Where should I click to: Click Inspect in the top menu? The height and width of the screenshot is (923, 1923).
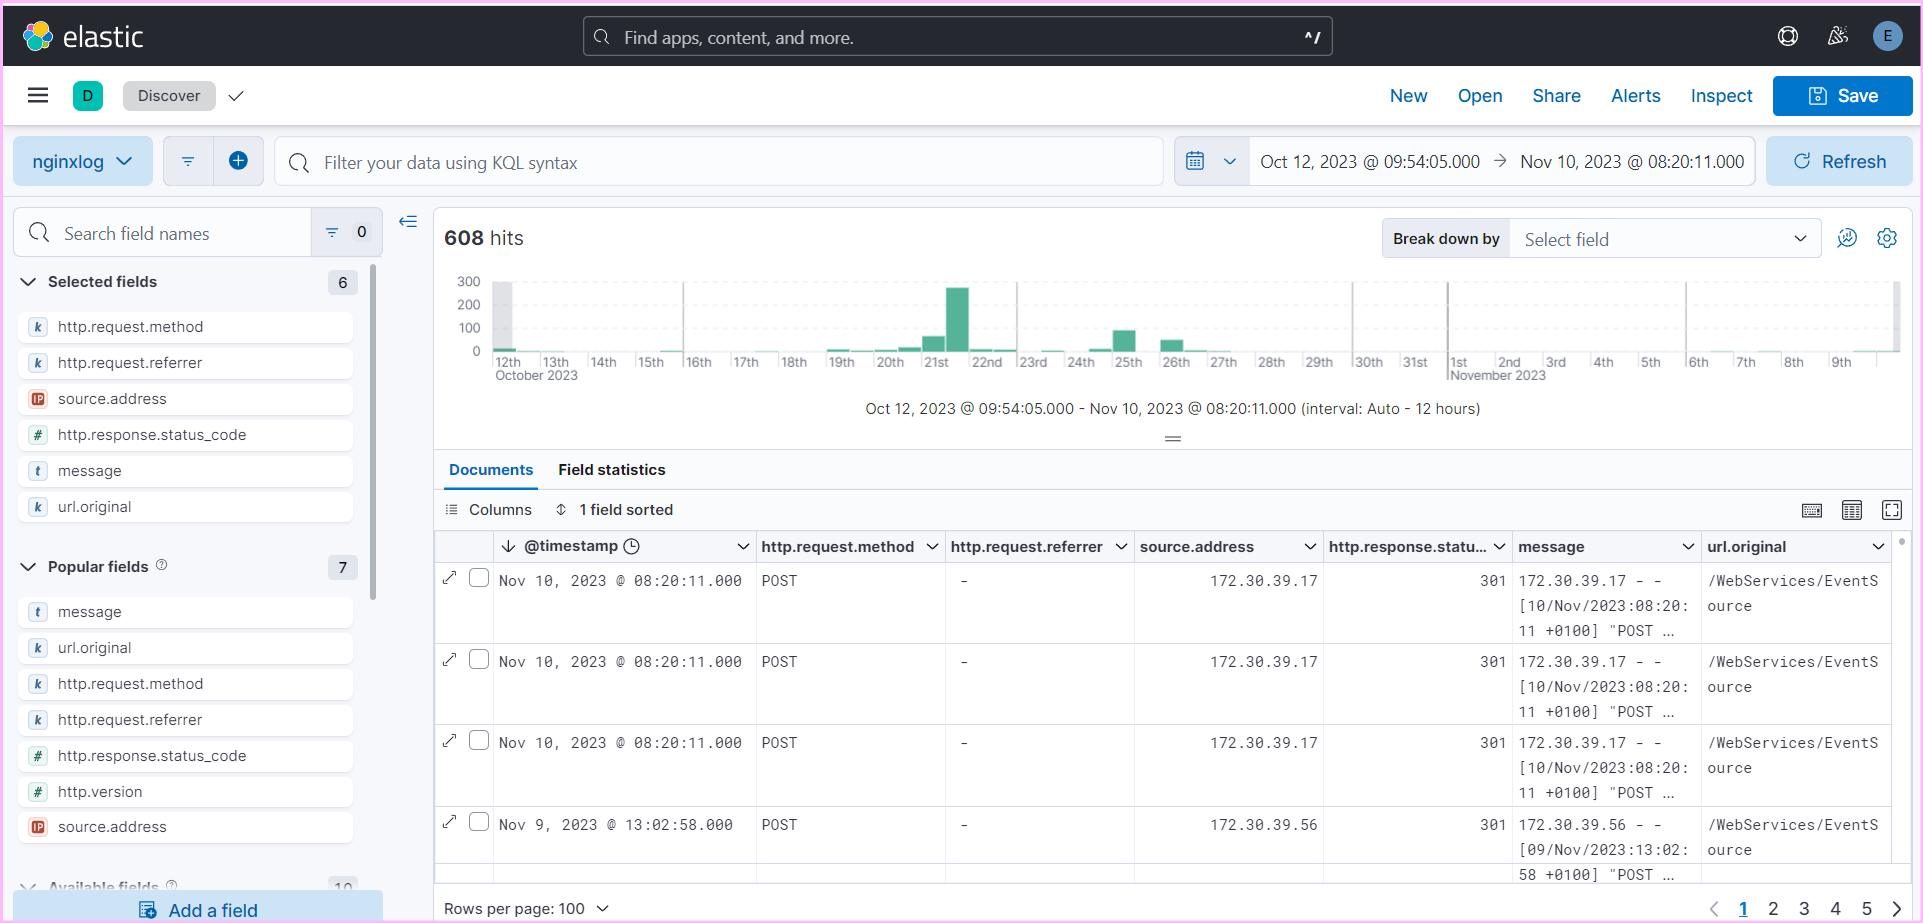click(1721, 96)
